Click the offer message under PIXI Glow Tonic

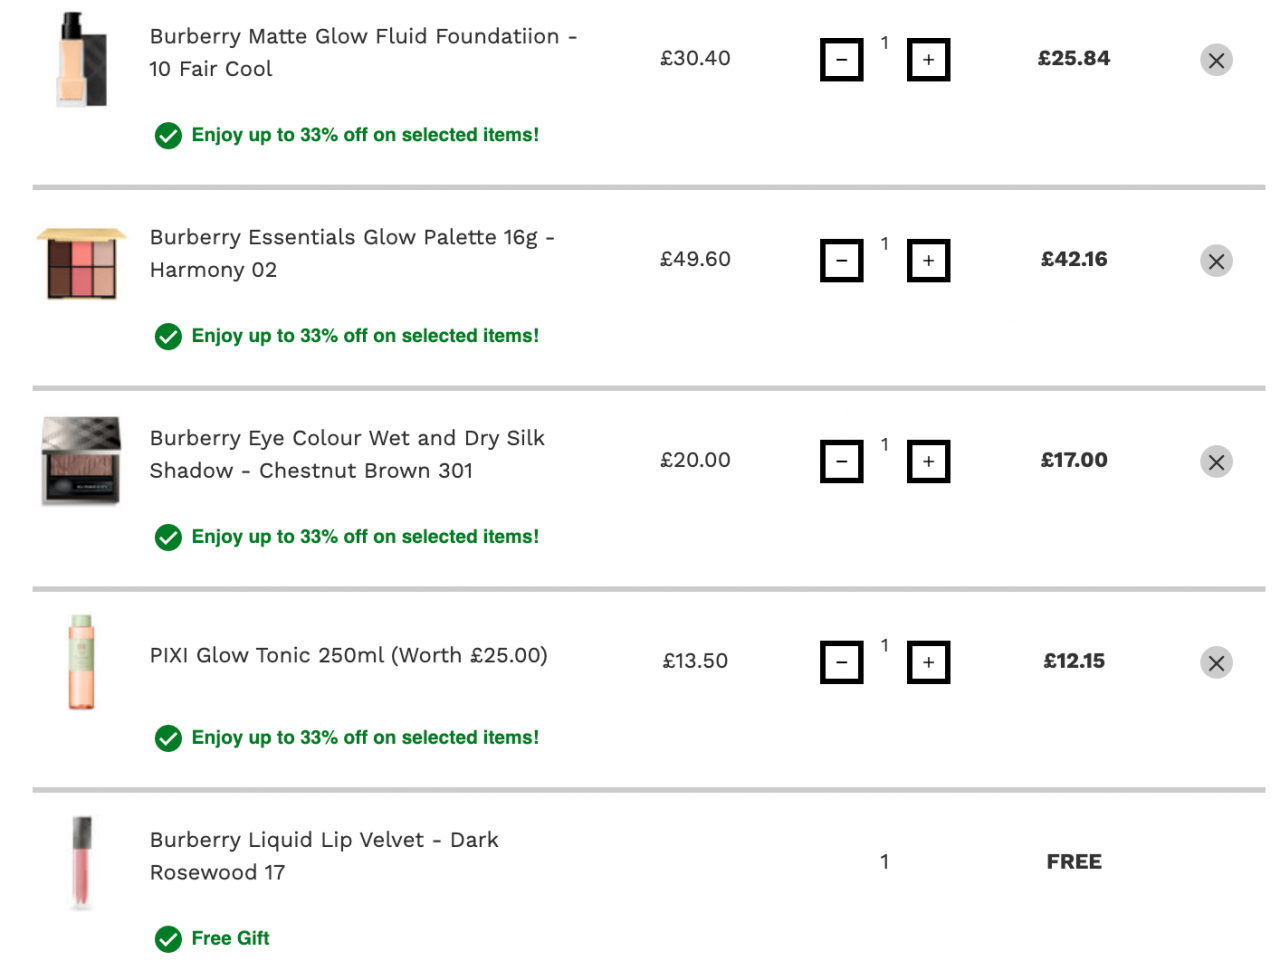pyautogui.click(x=365, y=738)
